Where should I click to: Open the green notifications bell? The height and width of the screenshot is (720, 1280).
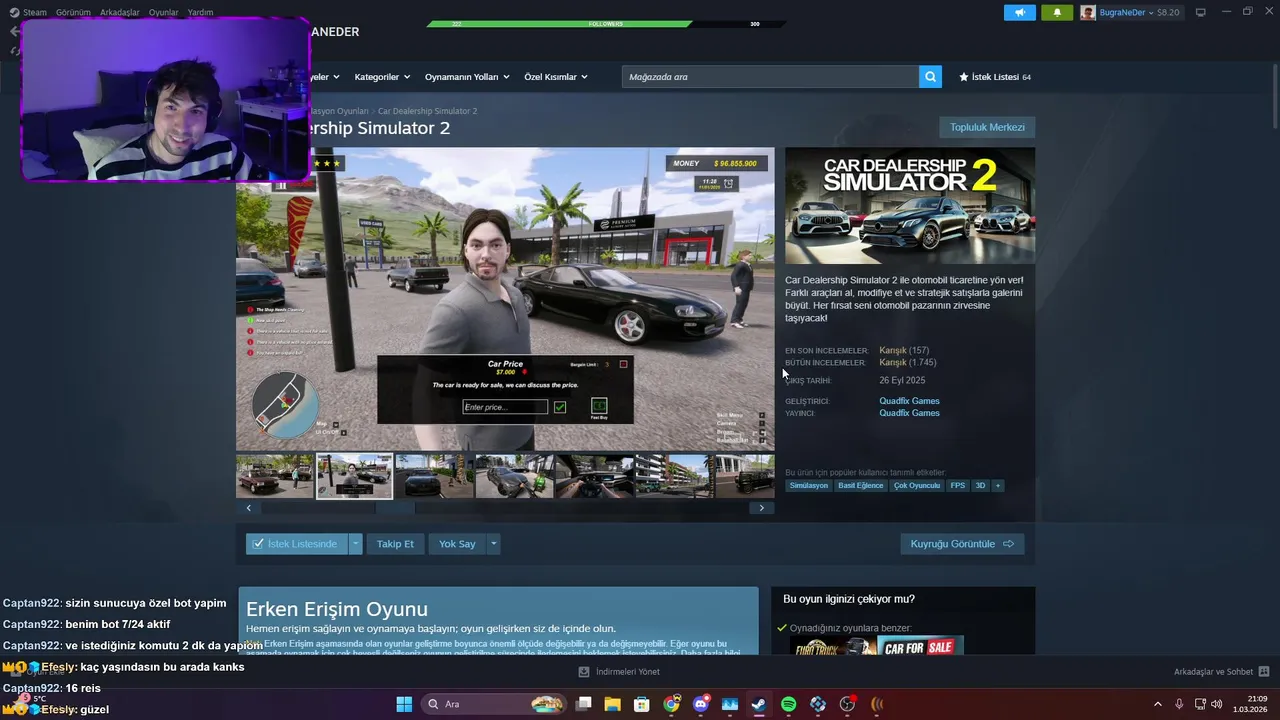(x=1057, y=12)
